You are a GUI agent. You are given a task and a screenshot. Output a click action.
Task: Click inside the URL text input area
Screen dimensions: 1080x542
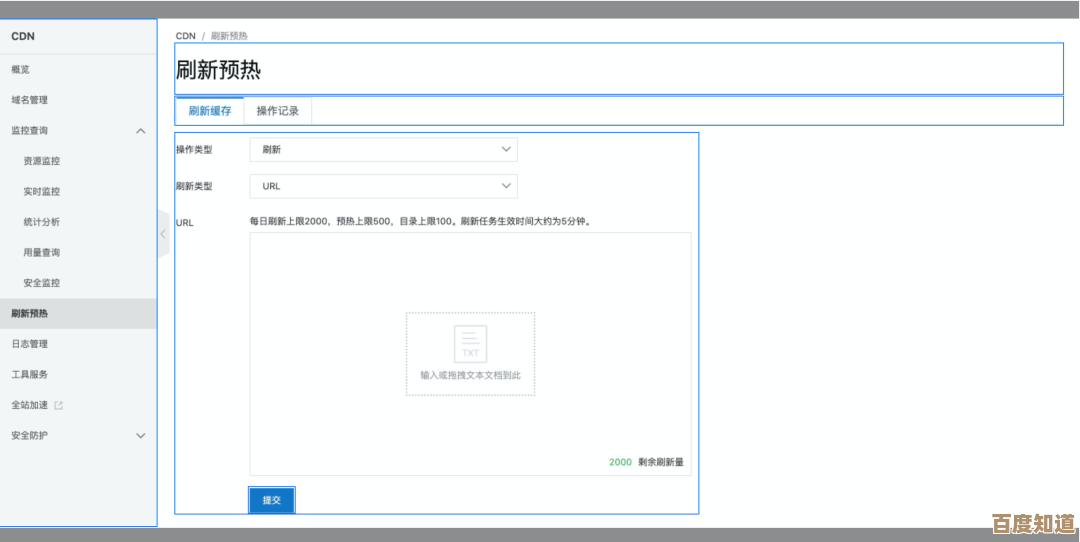pos(470,270)
